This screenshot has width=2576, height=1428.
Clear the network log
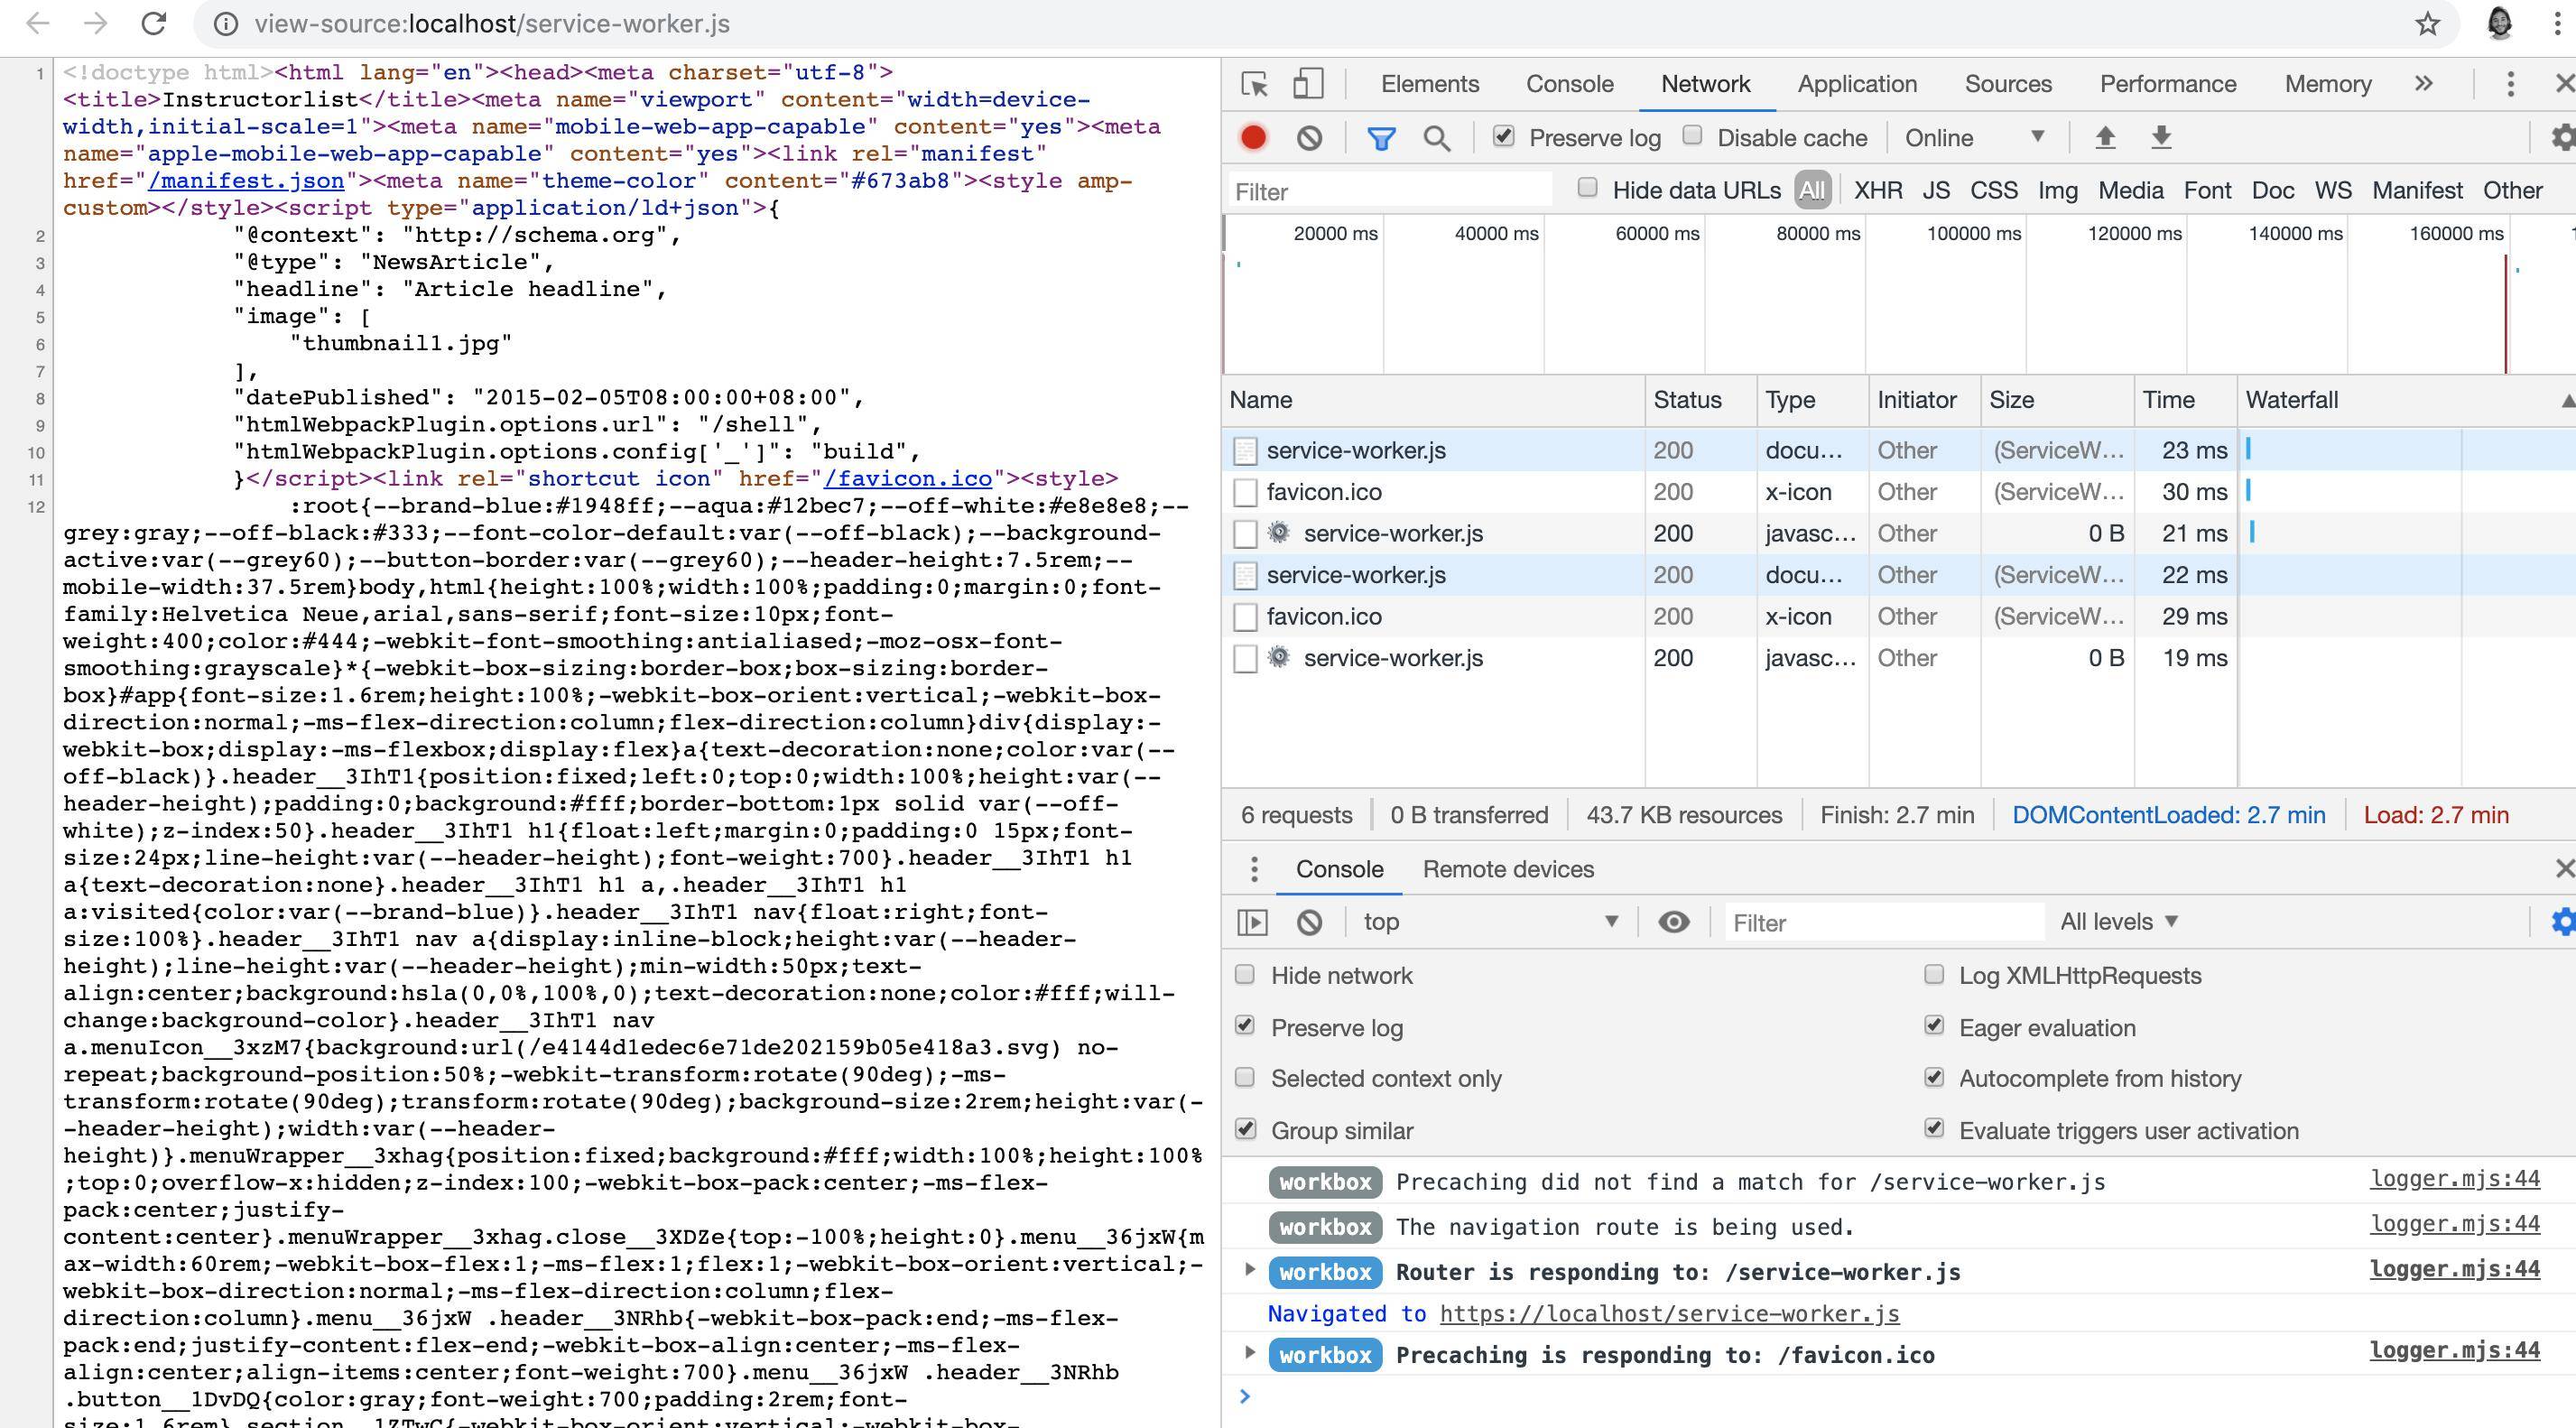(1309, 137)
